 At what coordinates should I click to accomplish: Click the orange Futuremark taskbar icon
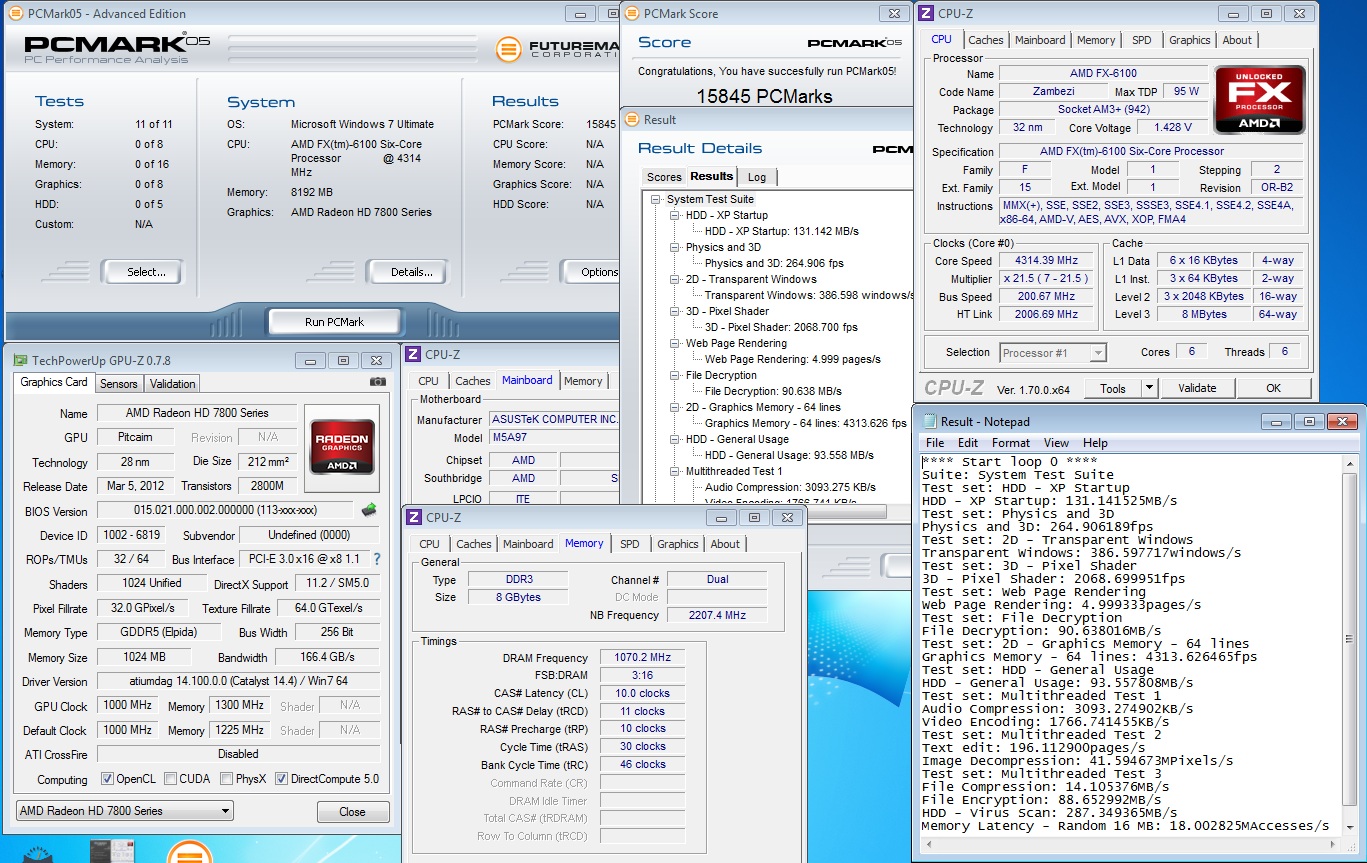point(189,851)
